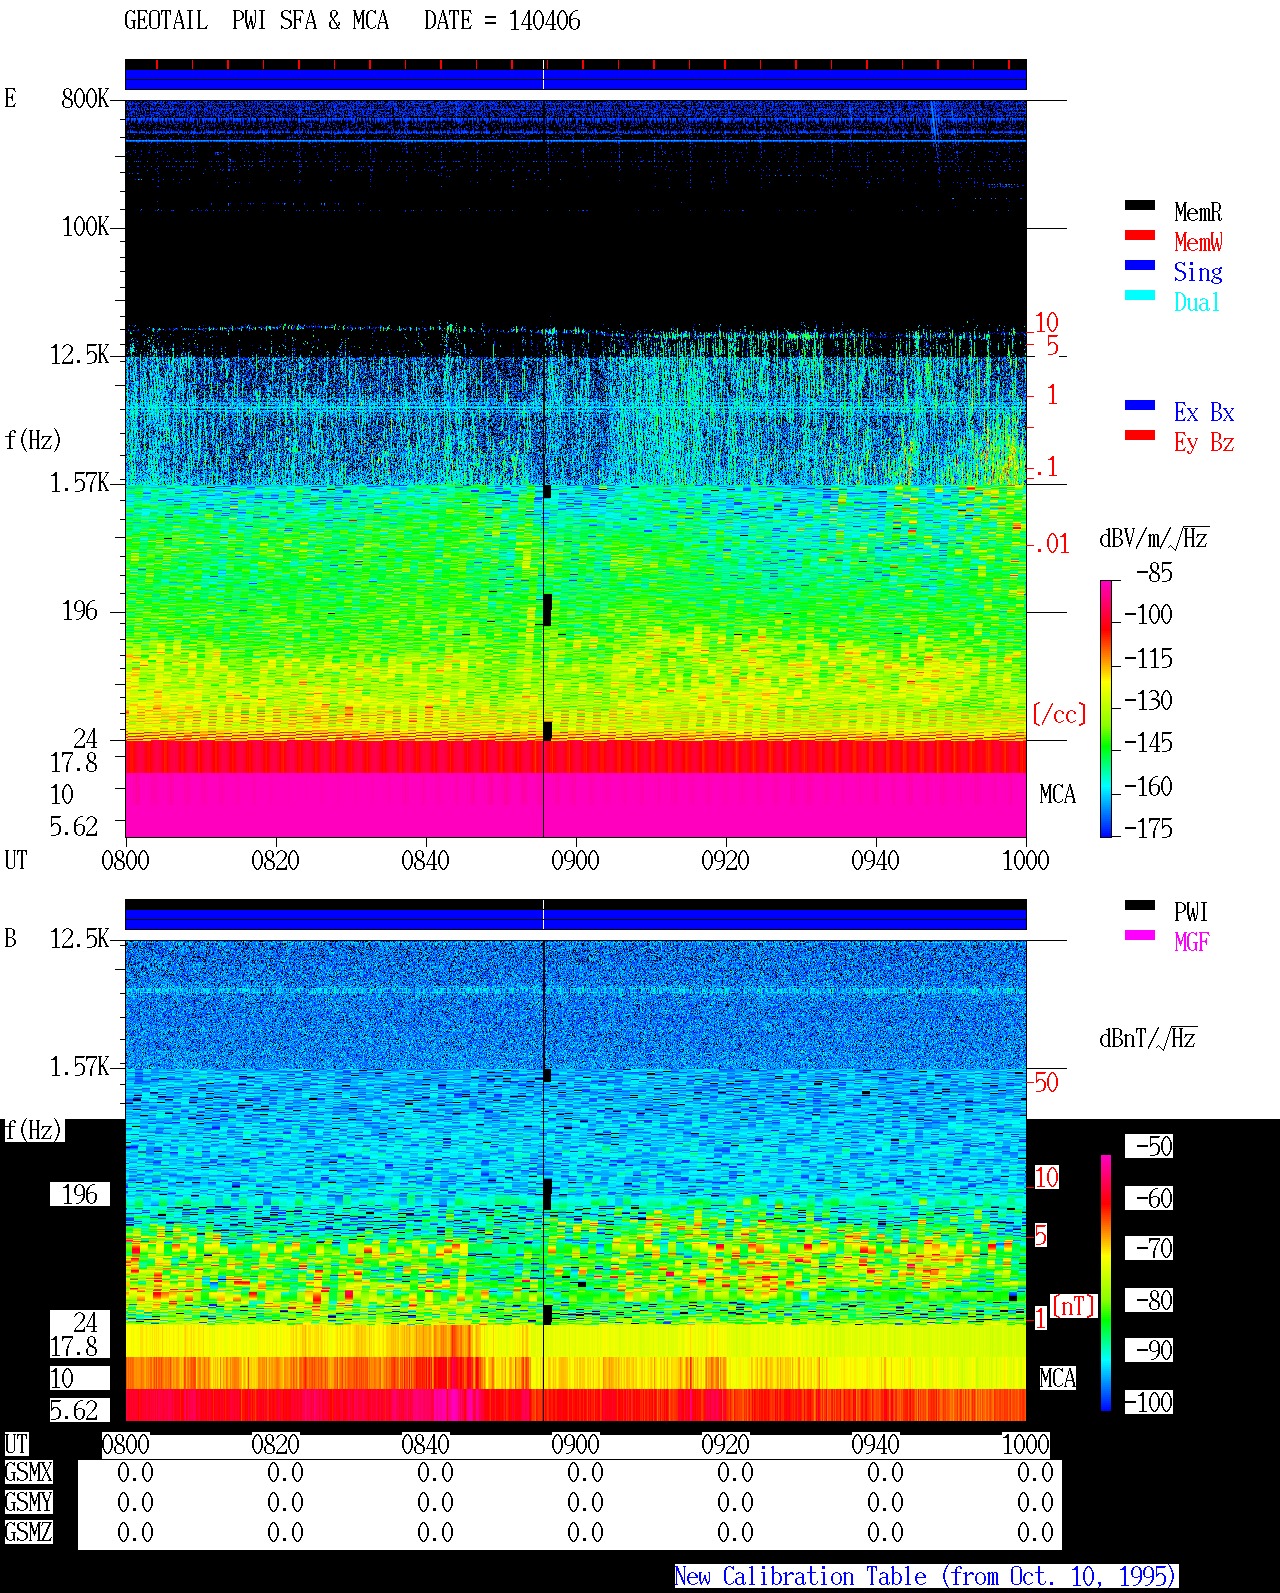Open the New Calibration Table link
The width and height of the screenshot is (1280, 1593).
[926, 1576]
